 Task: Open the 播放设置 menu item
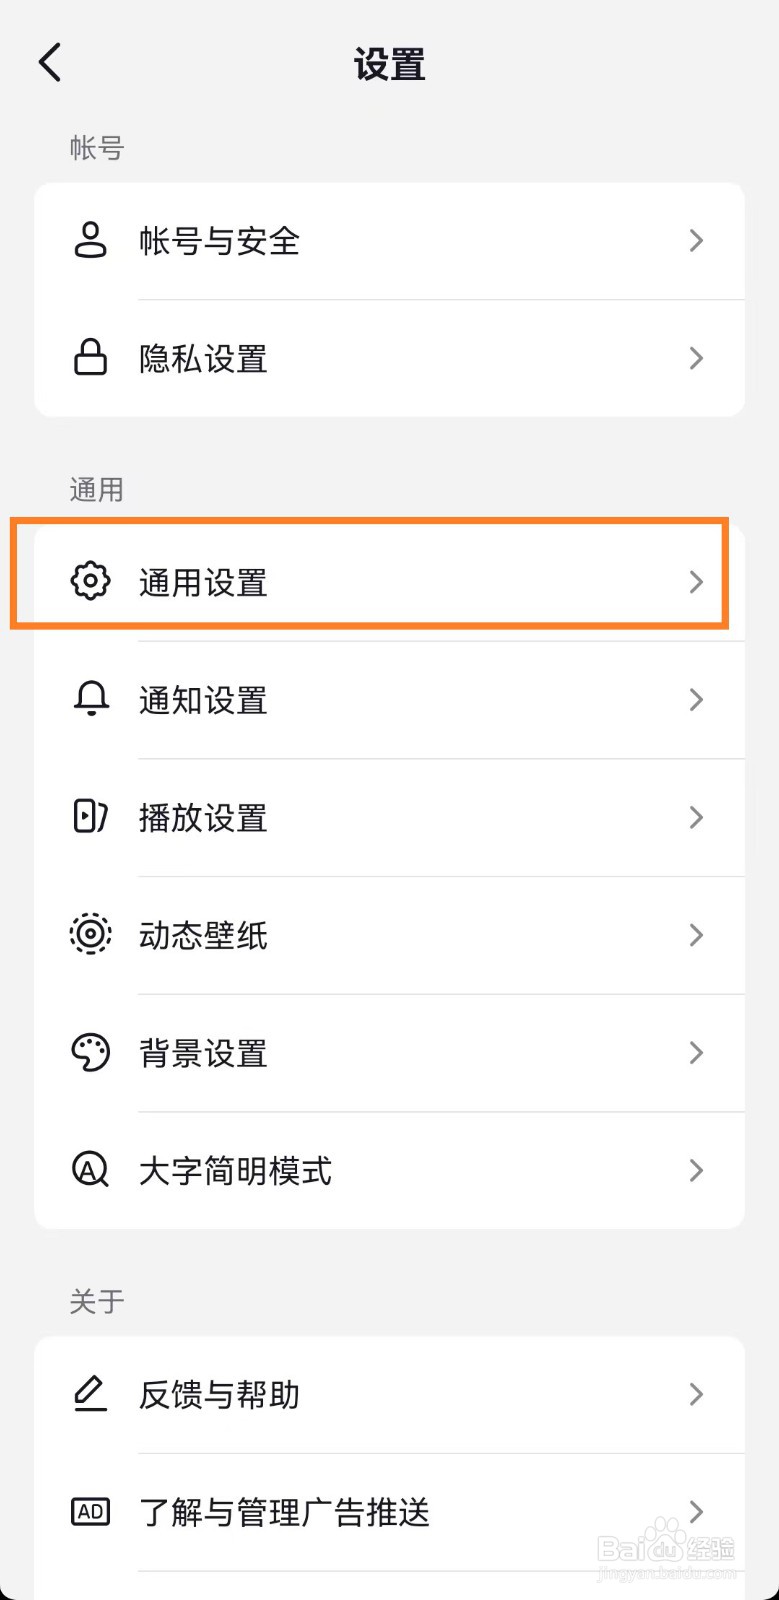click(203, 818)
